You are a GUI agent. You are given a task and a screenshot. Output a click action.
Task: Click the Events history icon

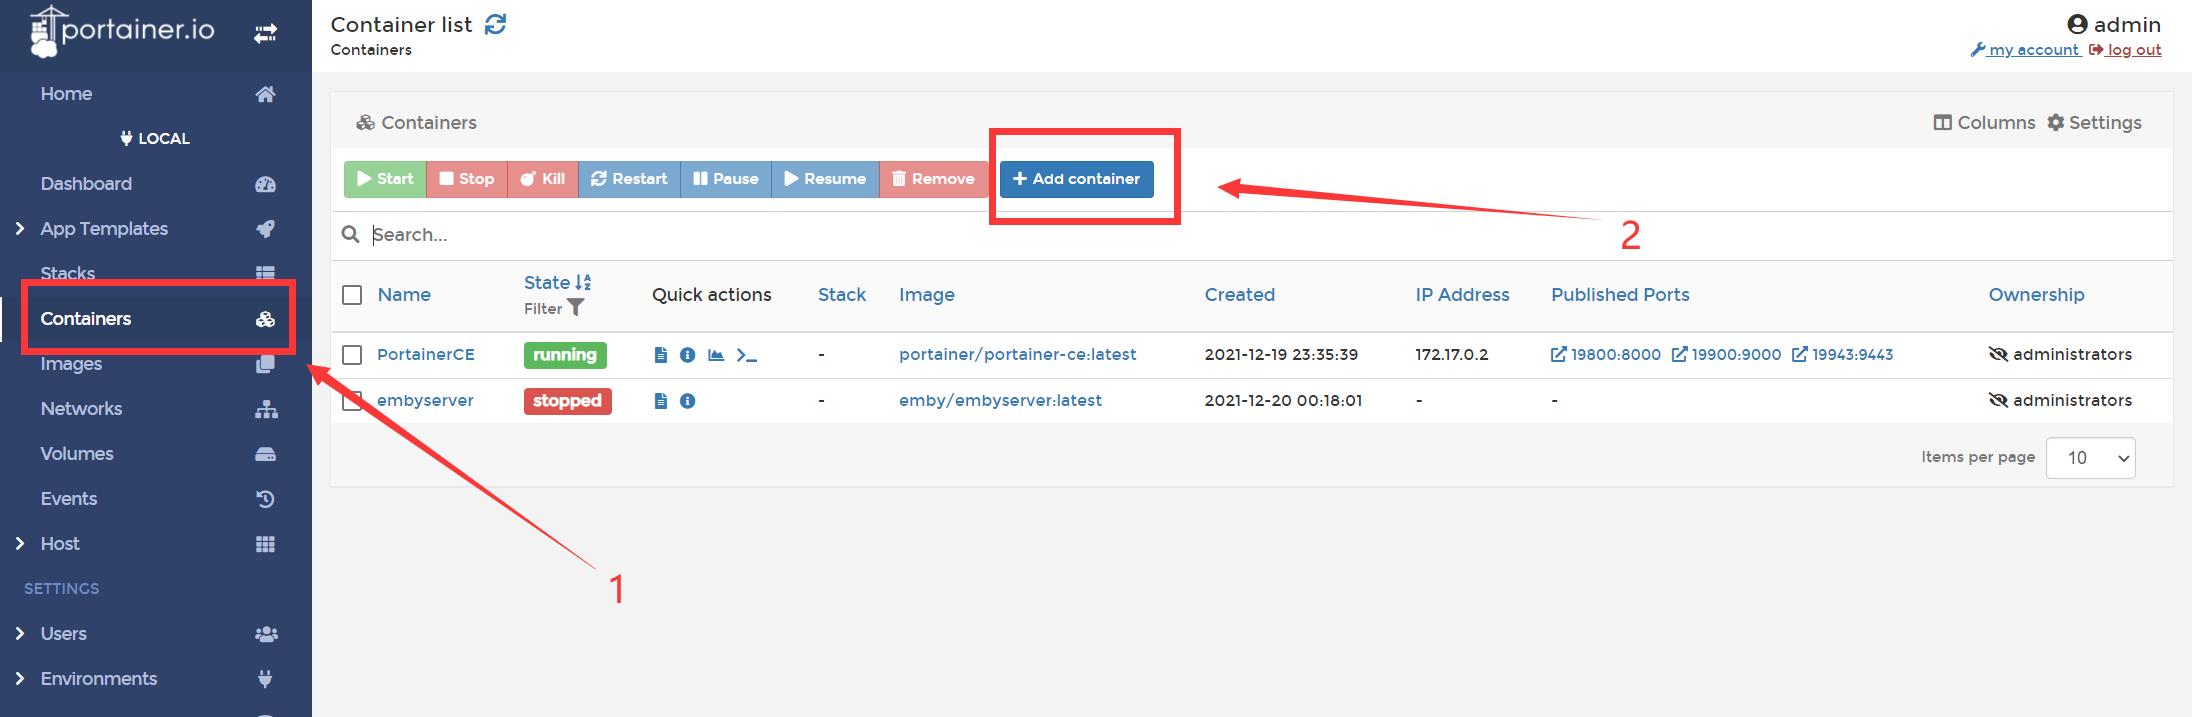coord(265,499)
